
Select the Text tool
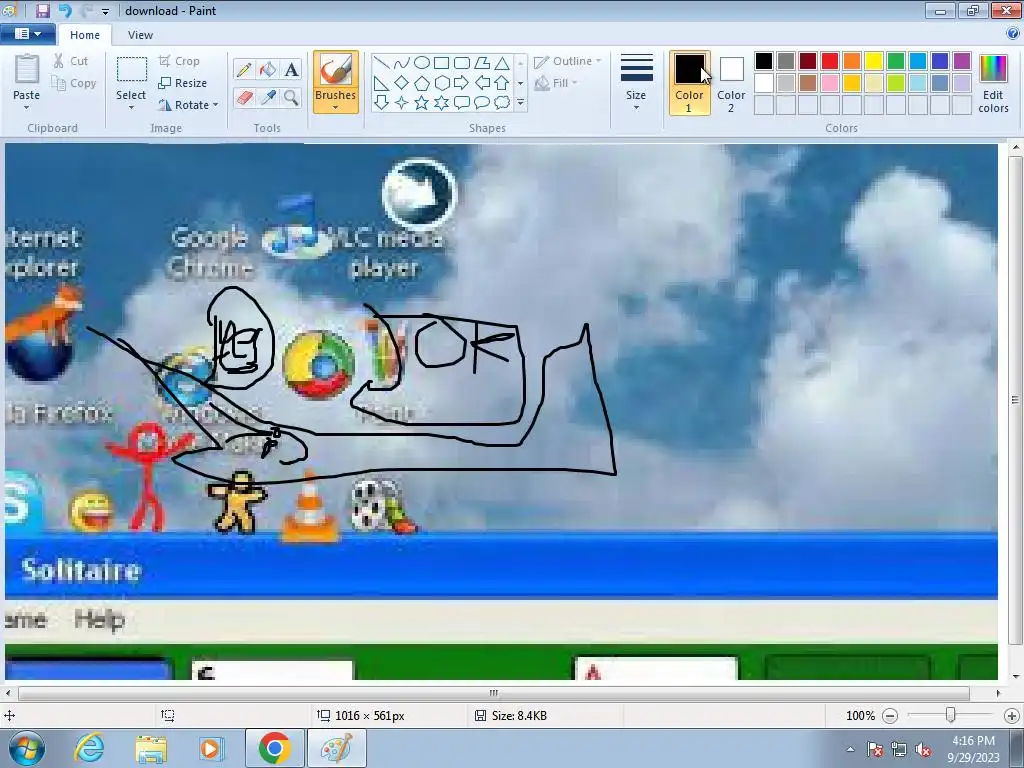291,69
